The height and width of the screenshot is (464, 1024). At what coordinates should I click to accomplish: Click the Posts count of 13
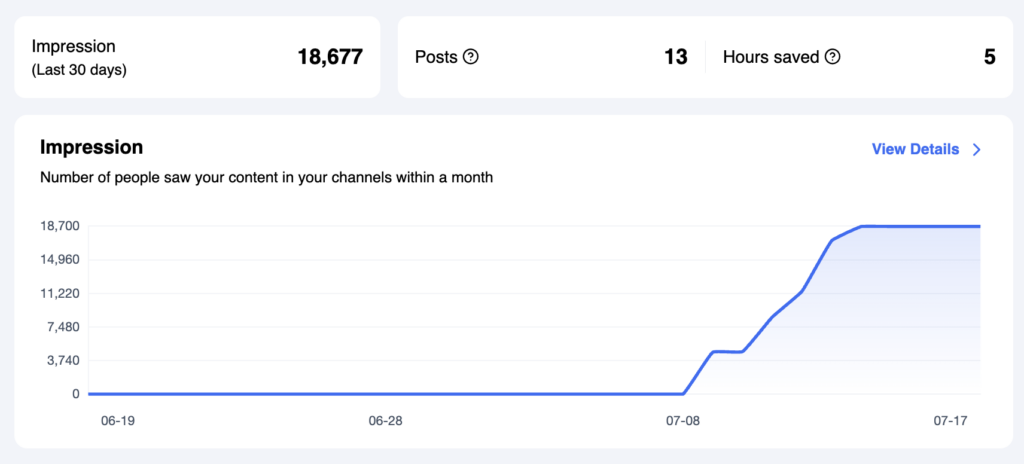pyautogui.click(x=676, y=57)
